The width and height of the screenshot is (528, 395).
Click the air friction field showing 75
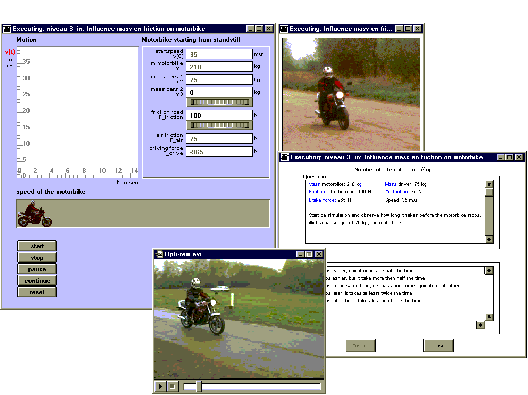[219, 138]
